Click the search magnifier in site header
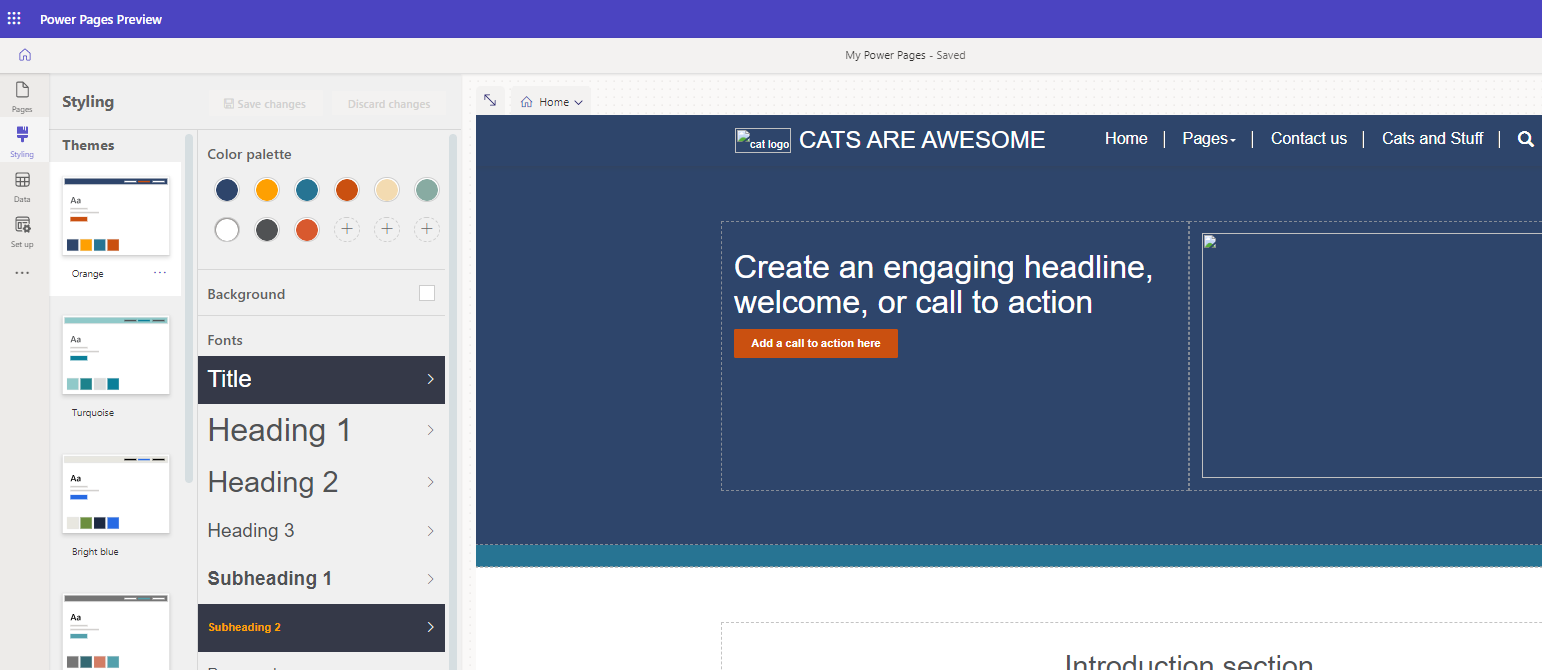 1525,139
